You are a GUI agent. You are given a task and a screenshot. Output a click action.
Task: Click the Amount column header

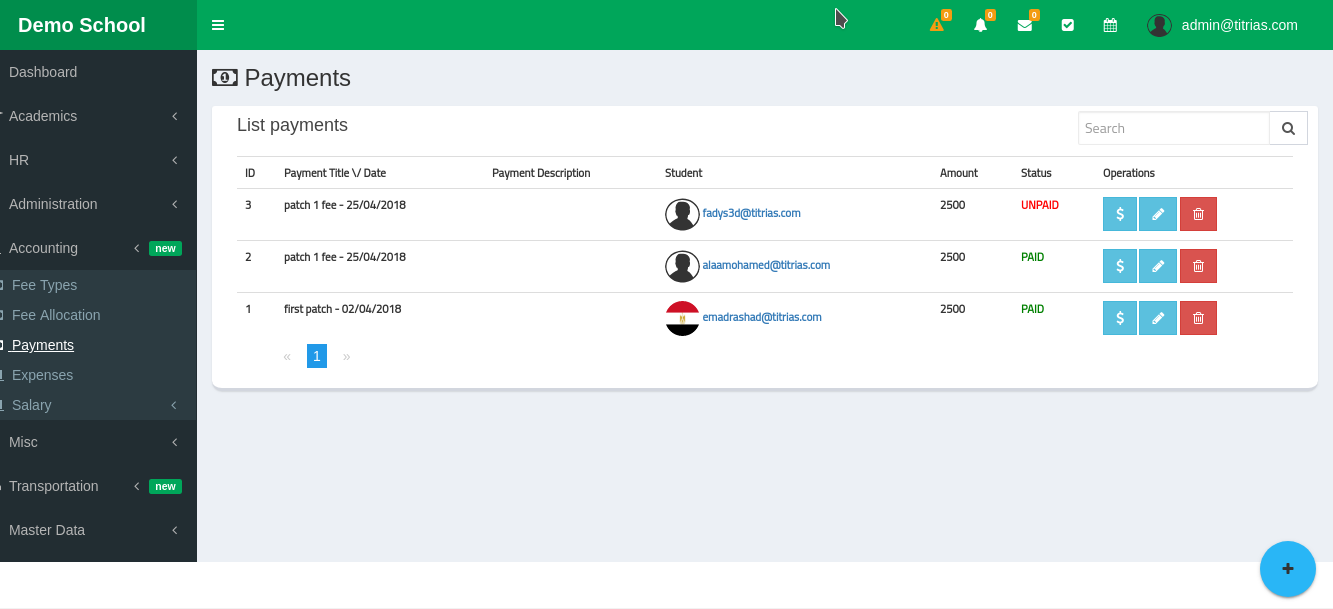coord(959,173)
